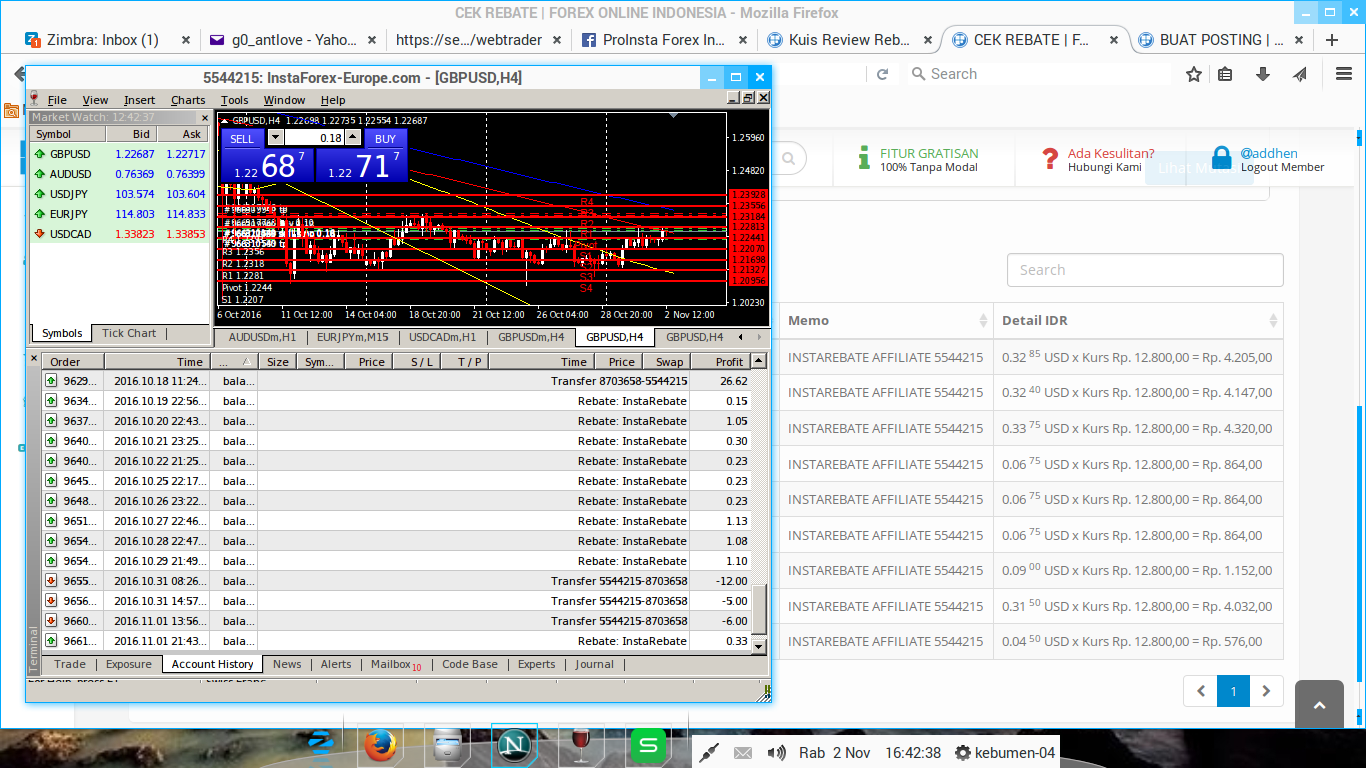Click the BUY button on the chart
1366x768 pixels.
(x=386, y=139)
